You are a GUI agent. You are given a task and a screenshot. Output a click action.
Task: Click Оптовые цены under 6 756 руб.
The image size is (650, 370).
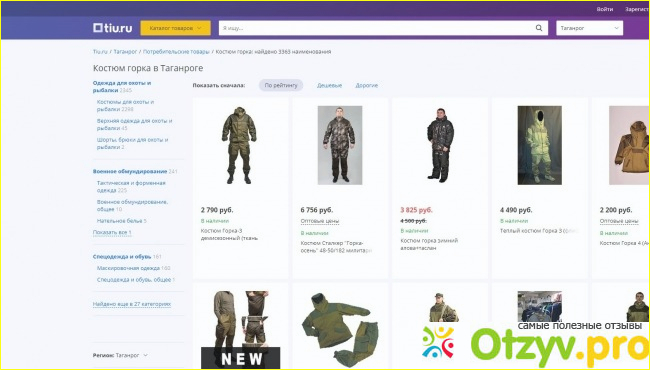click(x=320, y=221)
